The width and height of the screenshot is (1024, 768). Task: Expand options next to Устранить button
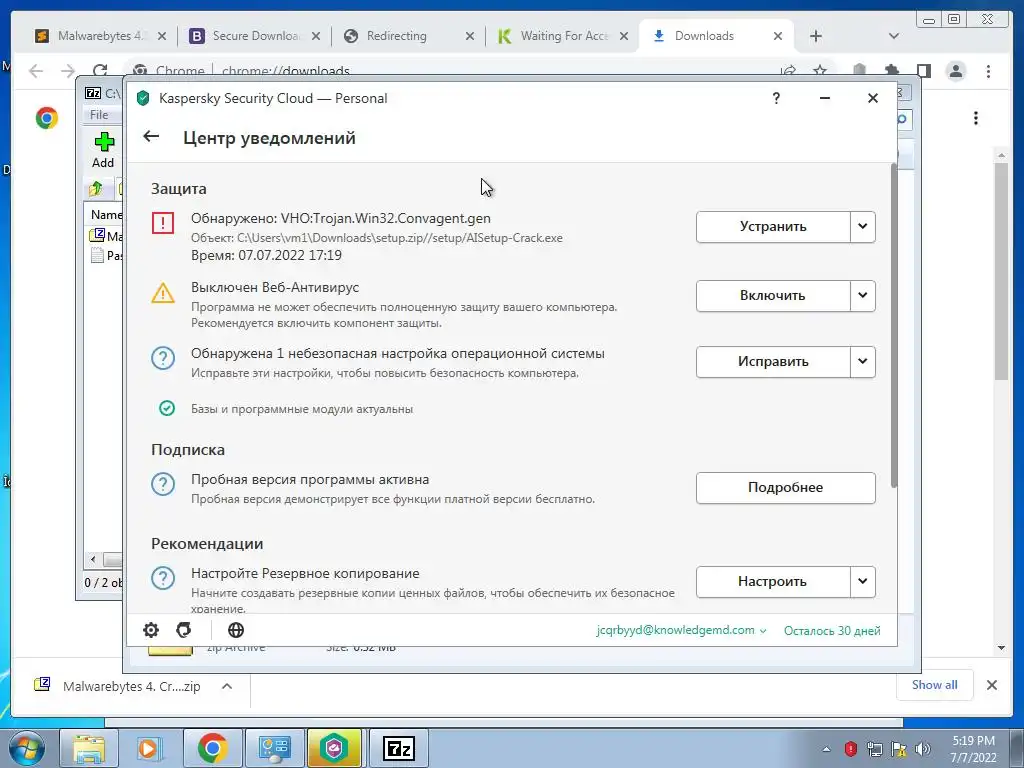(x=863, y=227)
